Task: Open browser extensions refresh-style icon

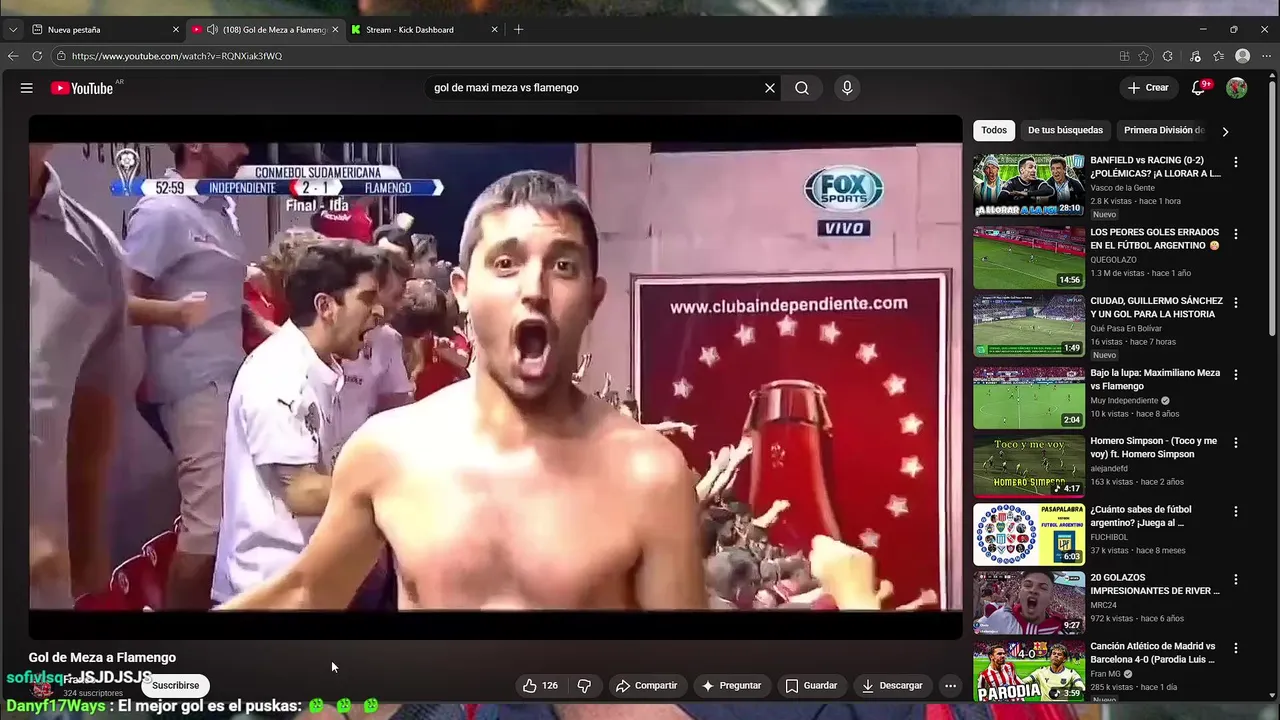Action: tap(1168, 56)
